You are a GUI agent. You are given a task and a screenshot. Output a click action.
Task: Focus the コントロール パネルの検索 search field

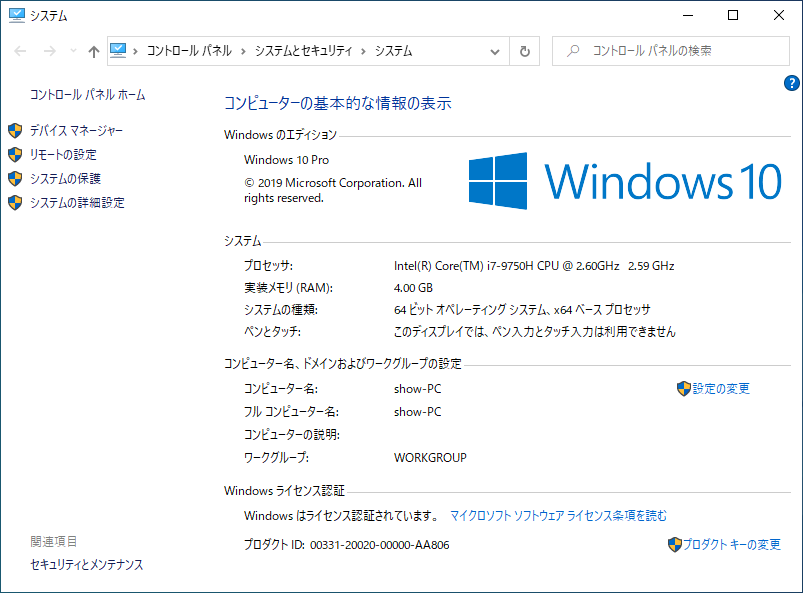pyautogui.click(x=670, y=51)
